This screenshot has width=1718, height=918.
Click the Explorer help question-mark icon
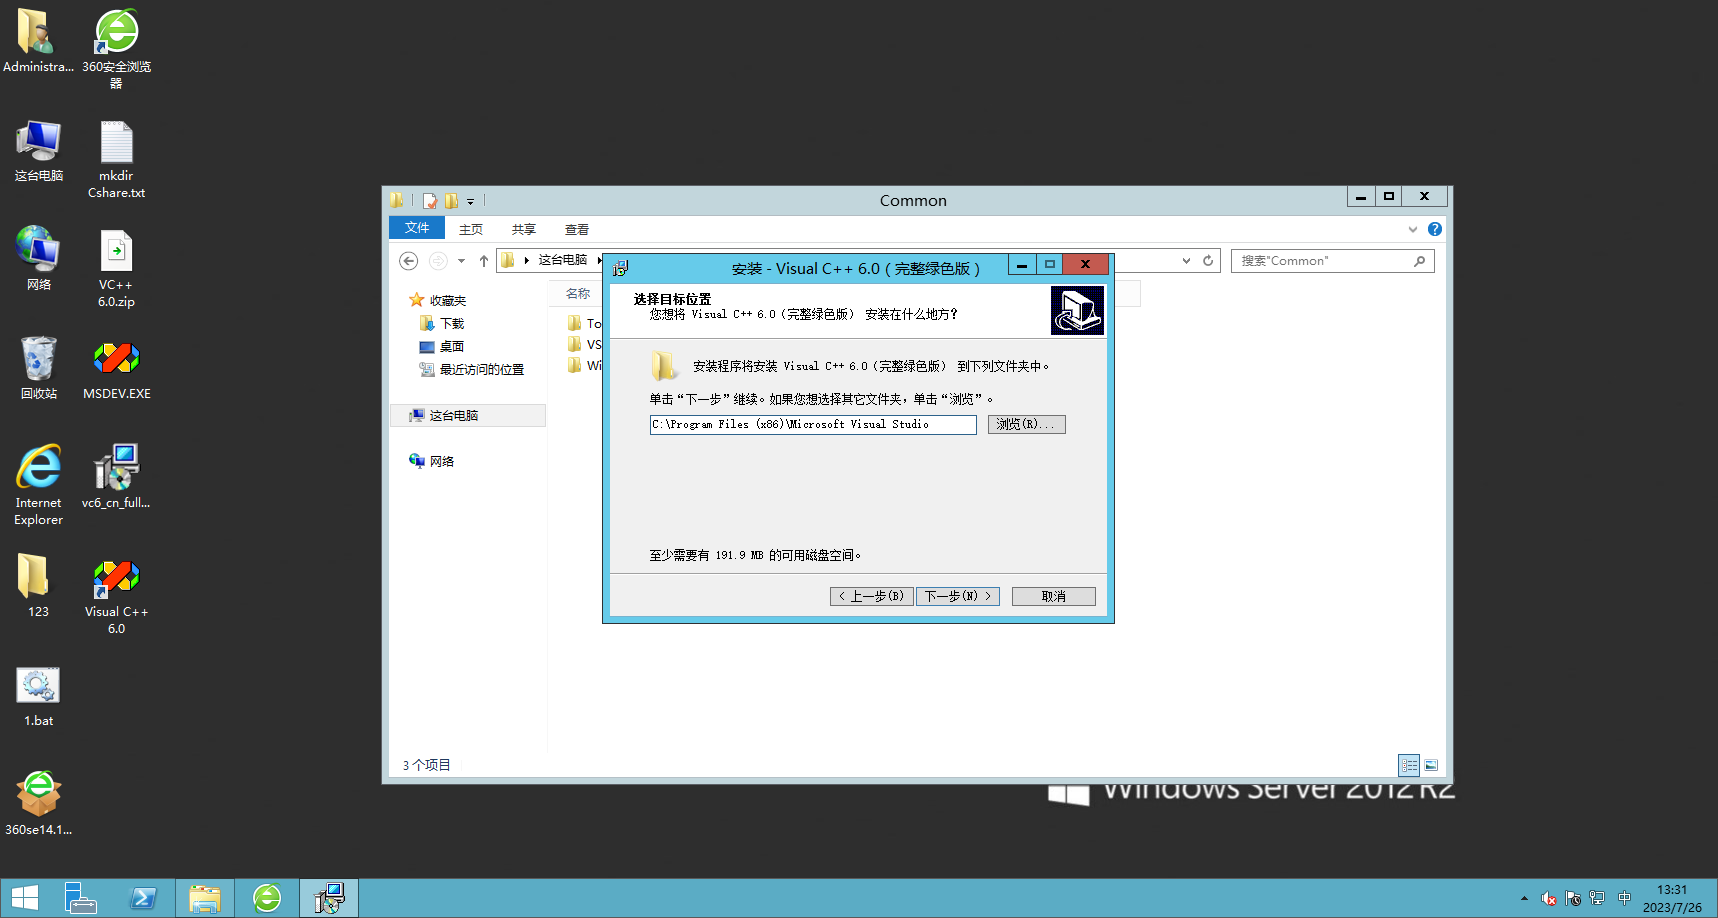click(x=1435, y=229)
